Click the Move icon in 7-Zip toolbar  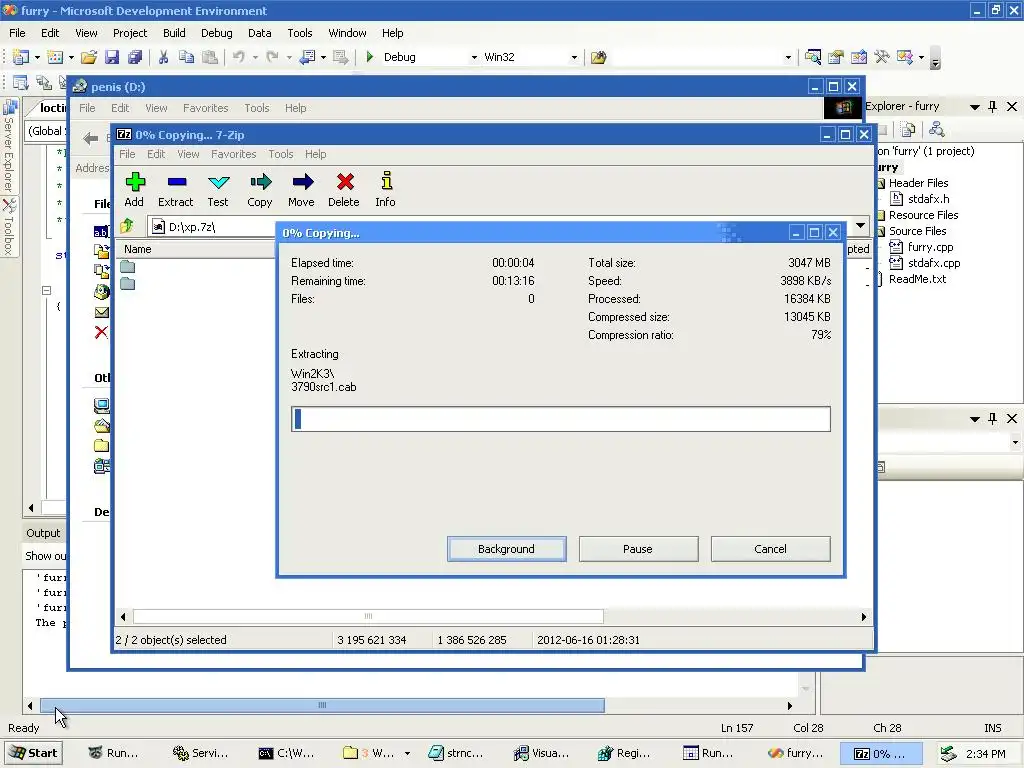pos(302,182)
